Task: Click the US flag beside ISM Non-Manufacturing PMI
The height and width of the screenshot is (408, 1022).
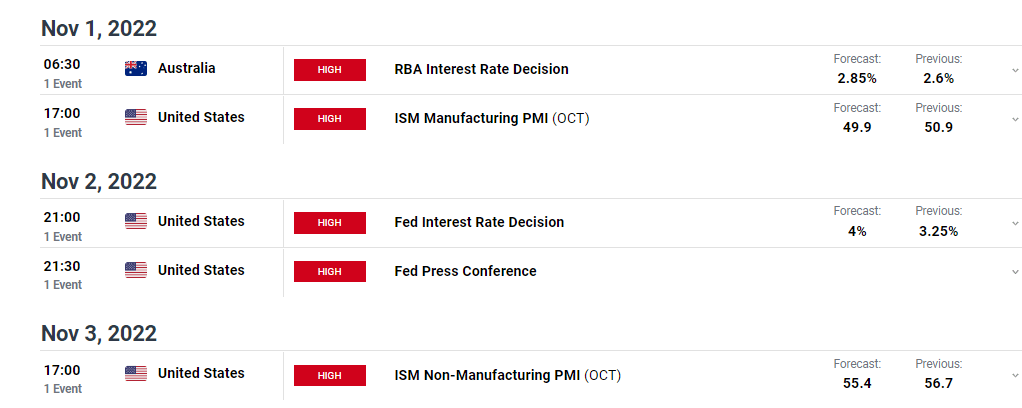Action: pyautogui.click(x=136, y=373)
